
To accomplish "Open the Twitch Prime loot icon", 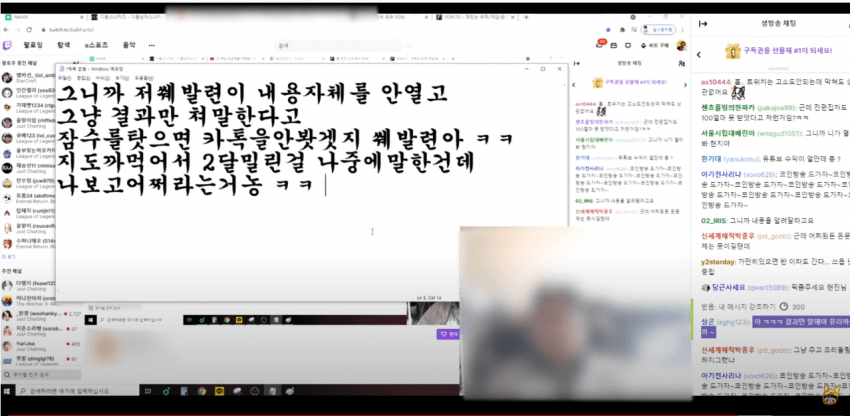I will [614, 46].
